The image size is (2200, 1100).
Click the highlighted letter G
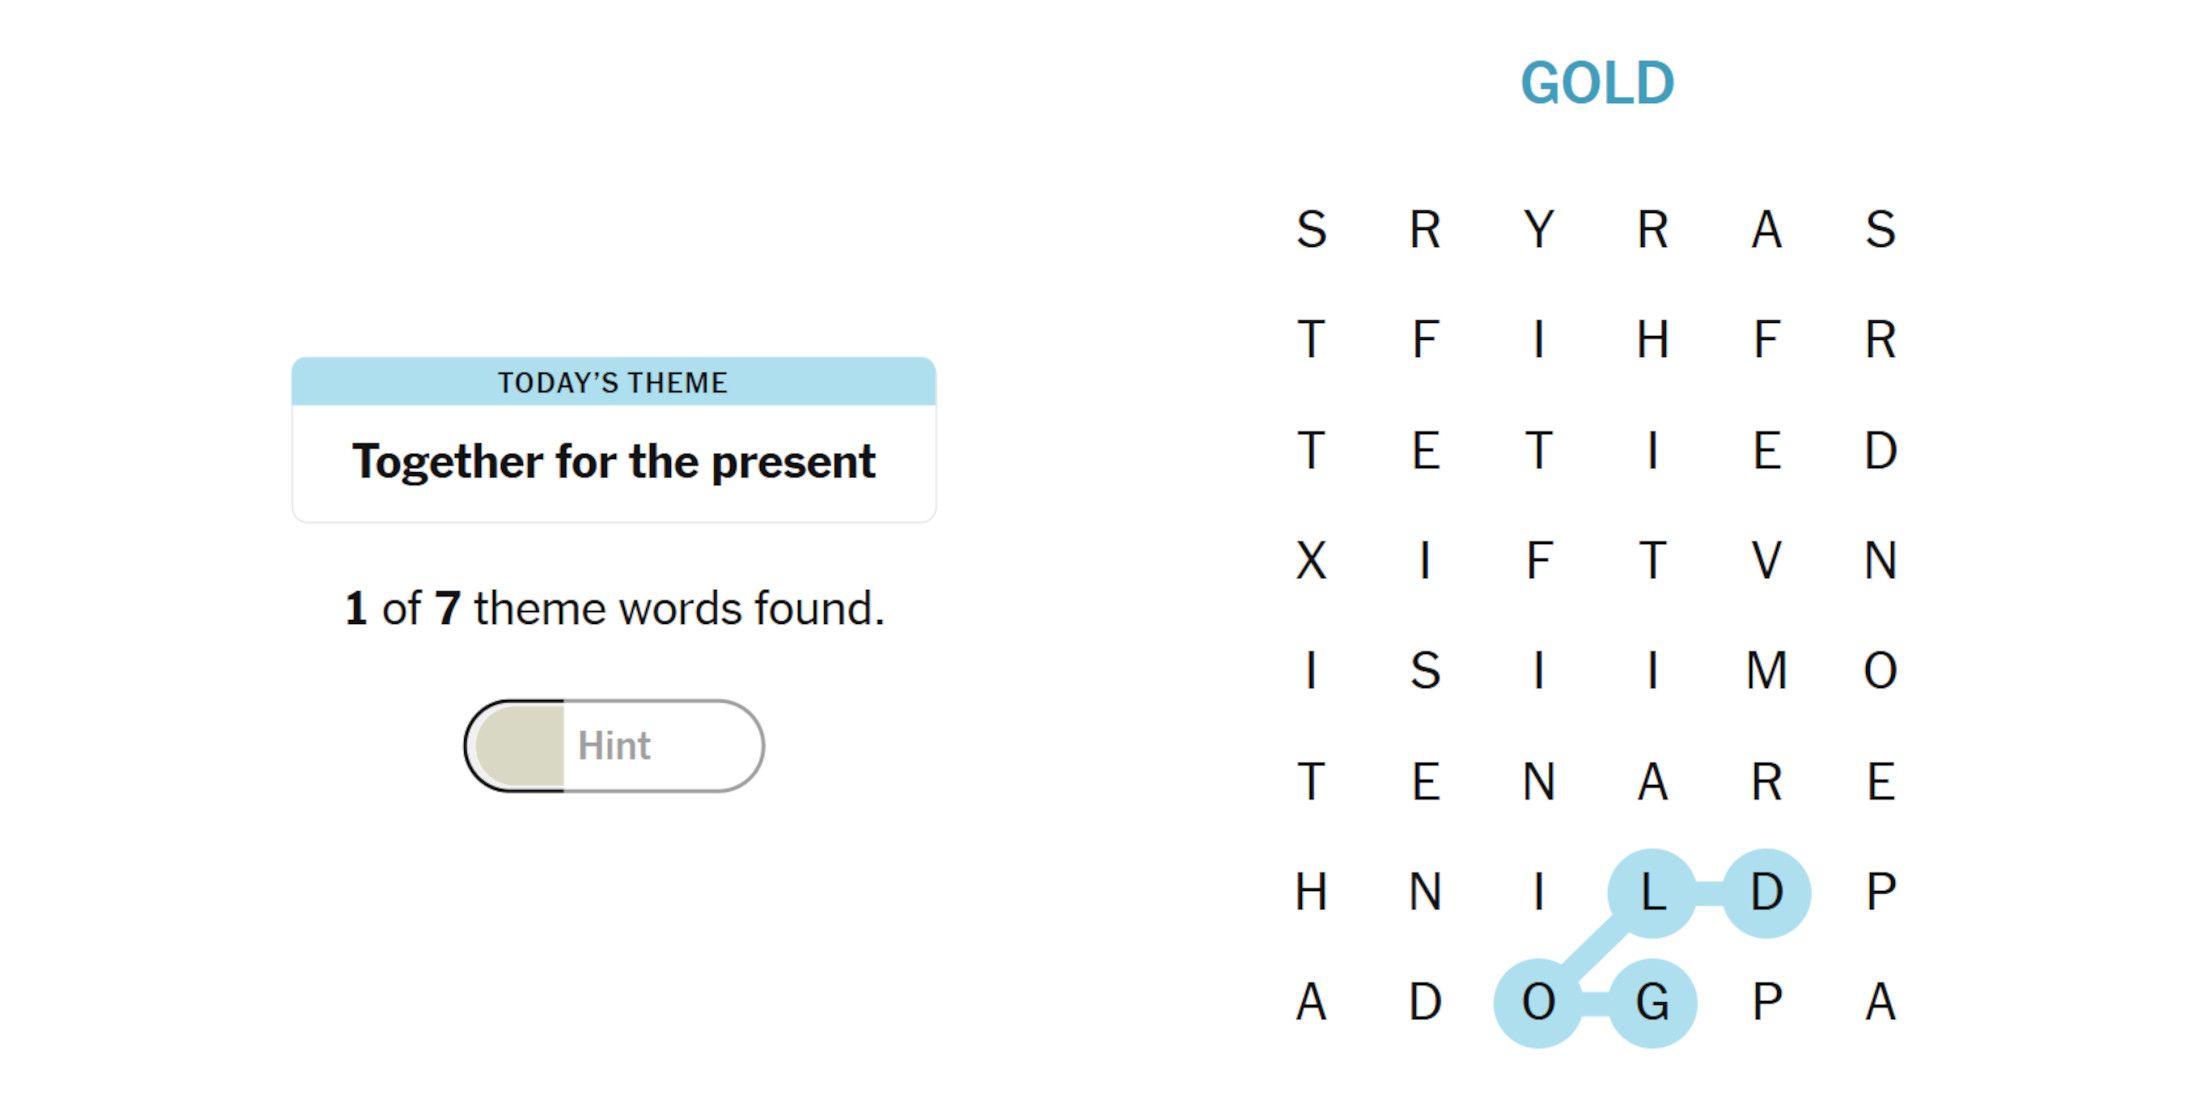pyautogui.click(x=1653, y=1002)
